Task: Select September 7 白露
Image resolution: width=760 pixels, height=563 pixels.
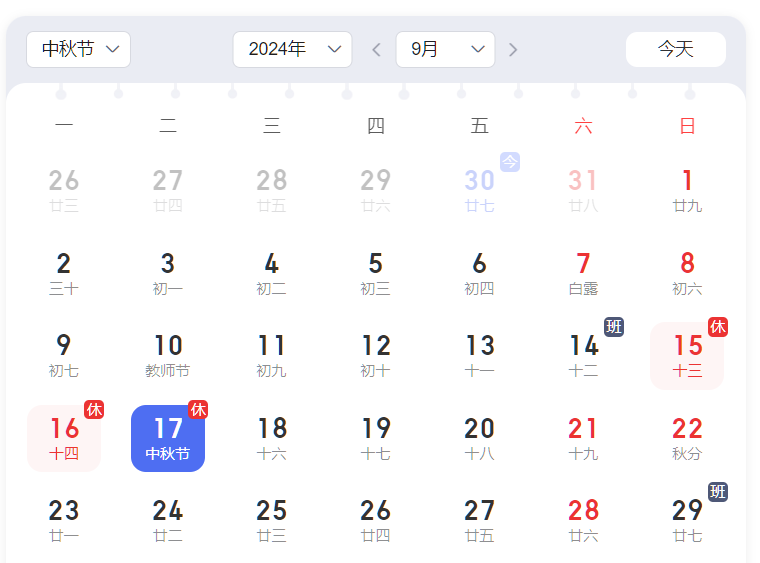Action: click(x=583, y=273)
